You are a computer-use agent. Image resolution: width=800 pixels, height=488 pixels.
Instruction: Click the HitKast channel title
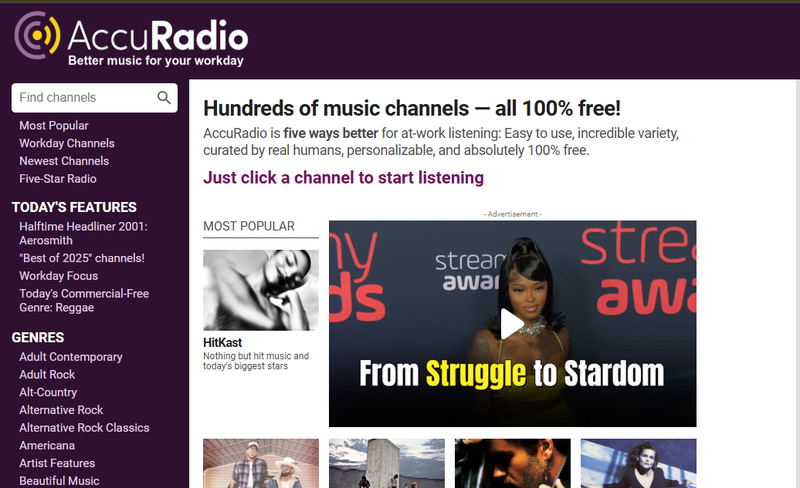[x=222, y=343]
